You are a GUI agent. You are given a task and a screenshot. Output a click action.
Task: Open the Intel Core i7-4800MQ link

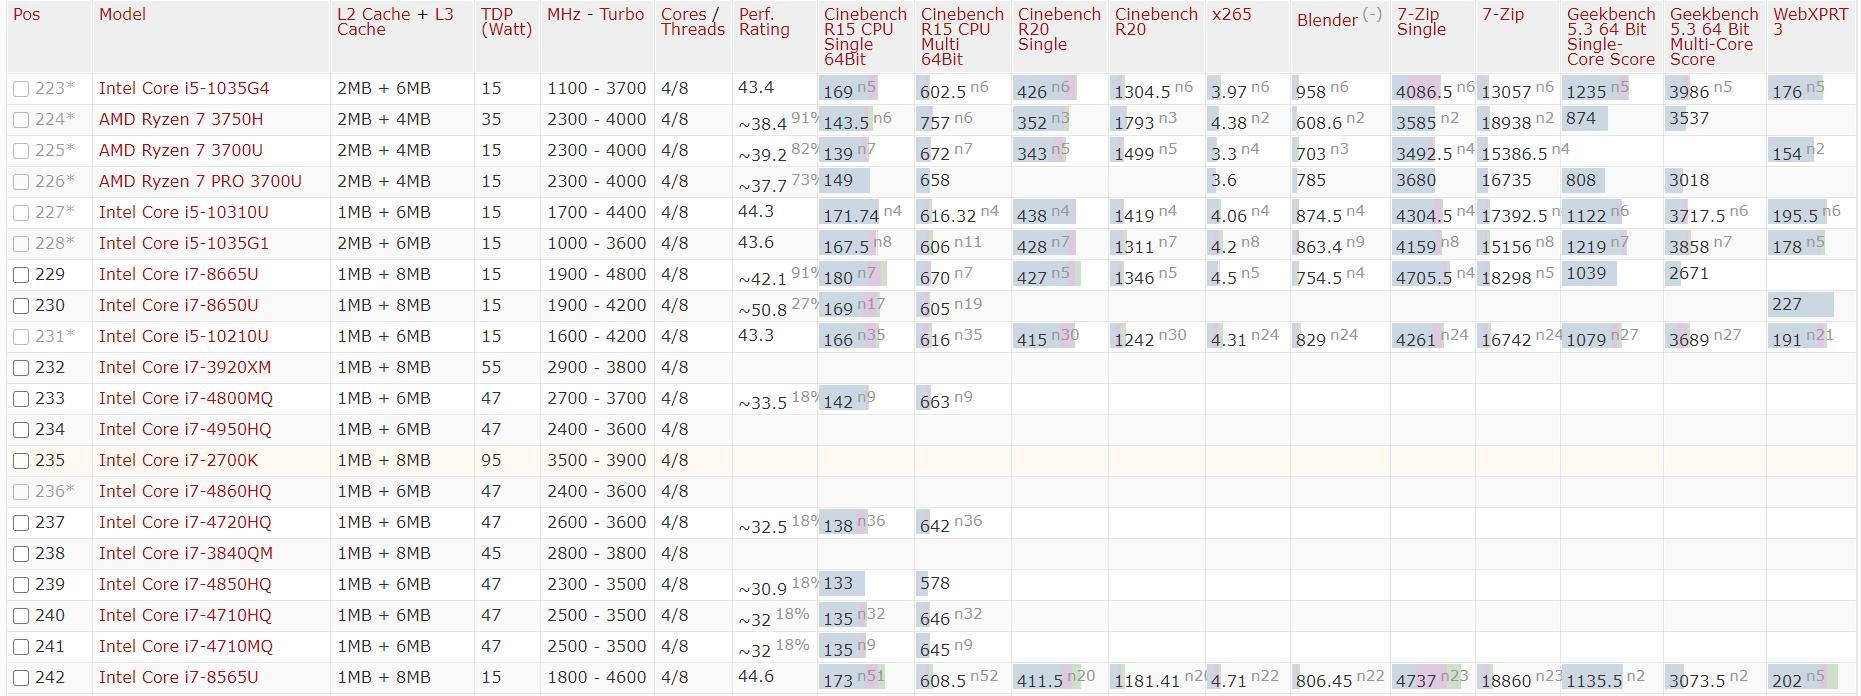pos(186,398)
